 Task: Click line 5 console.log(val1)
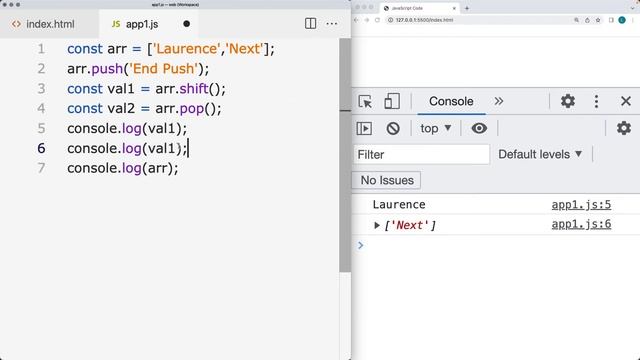coord(127,129)
